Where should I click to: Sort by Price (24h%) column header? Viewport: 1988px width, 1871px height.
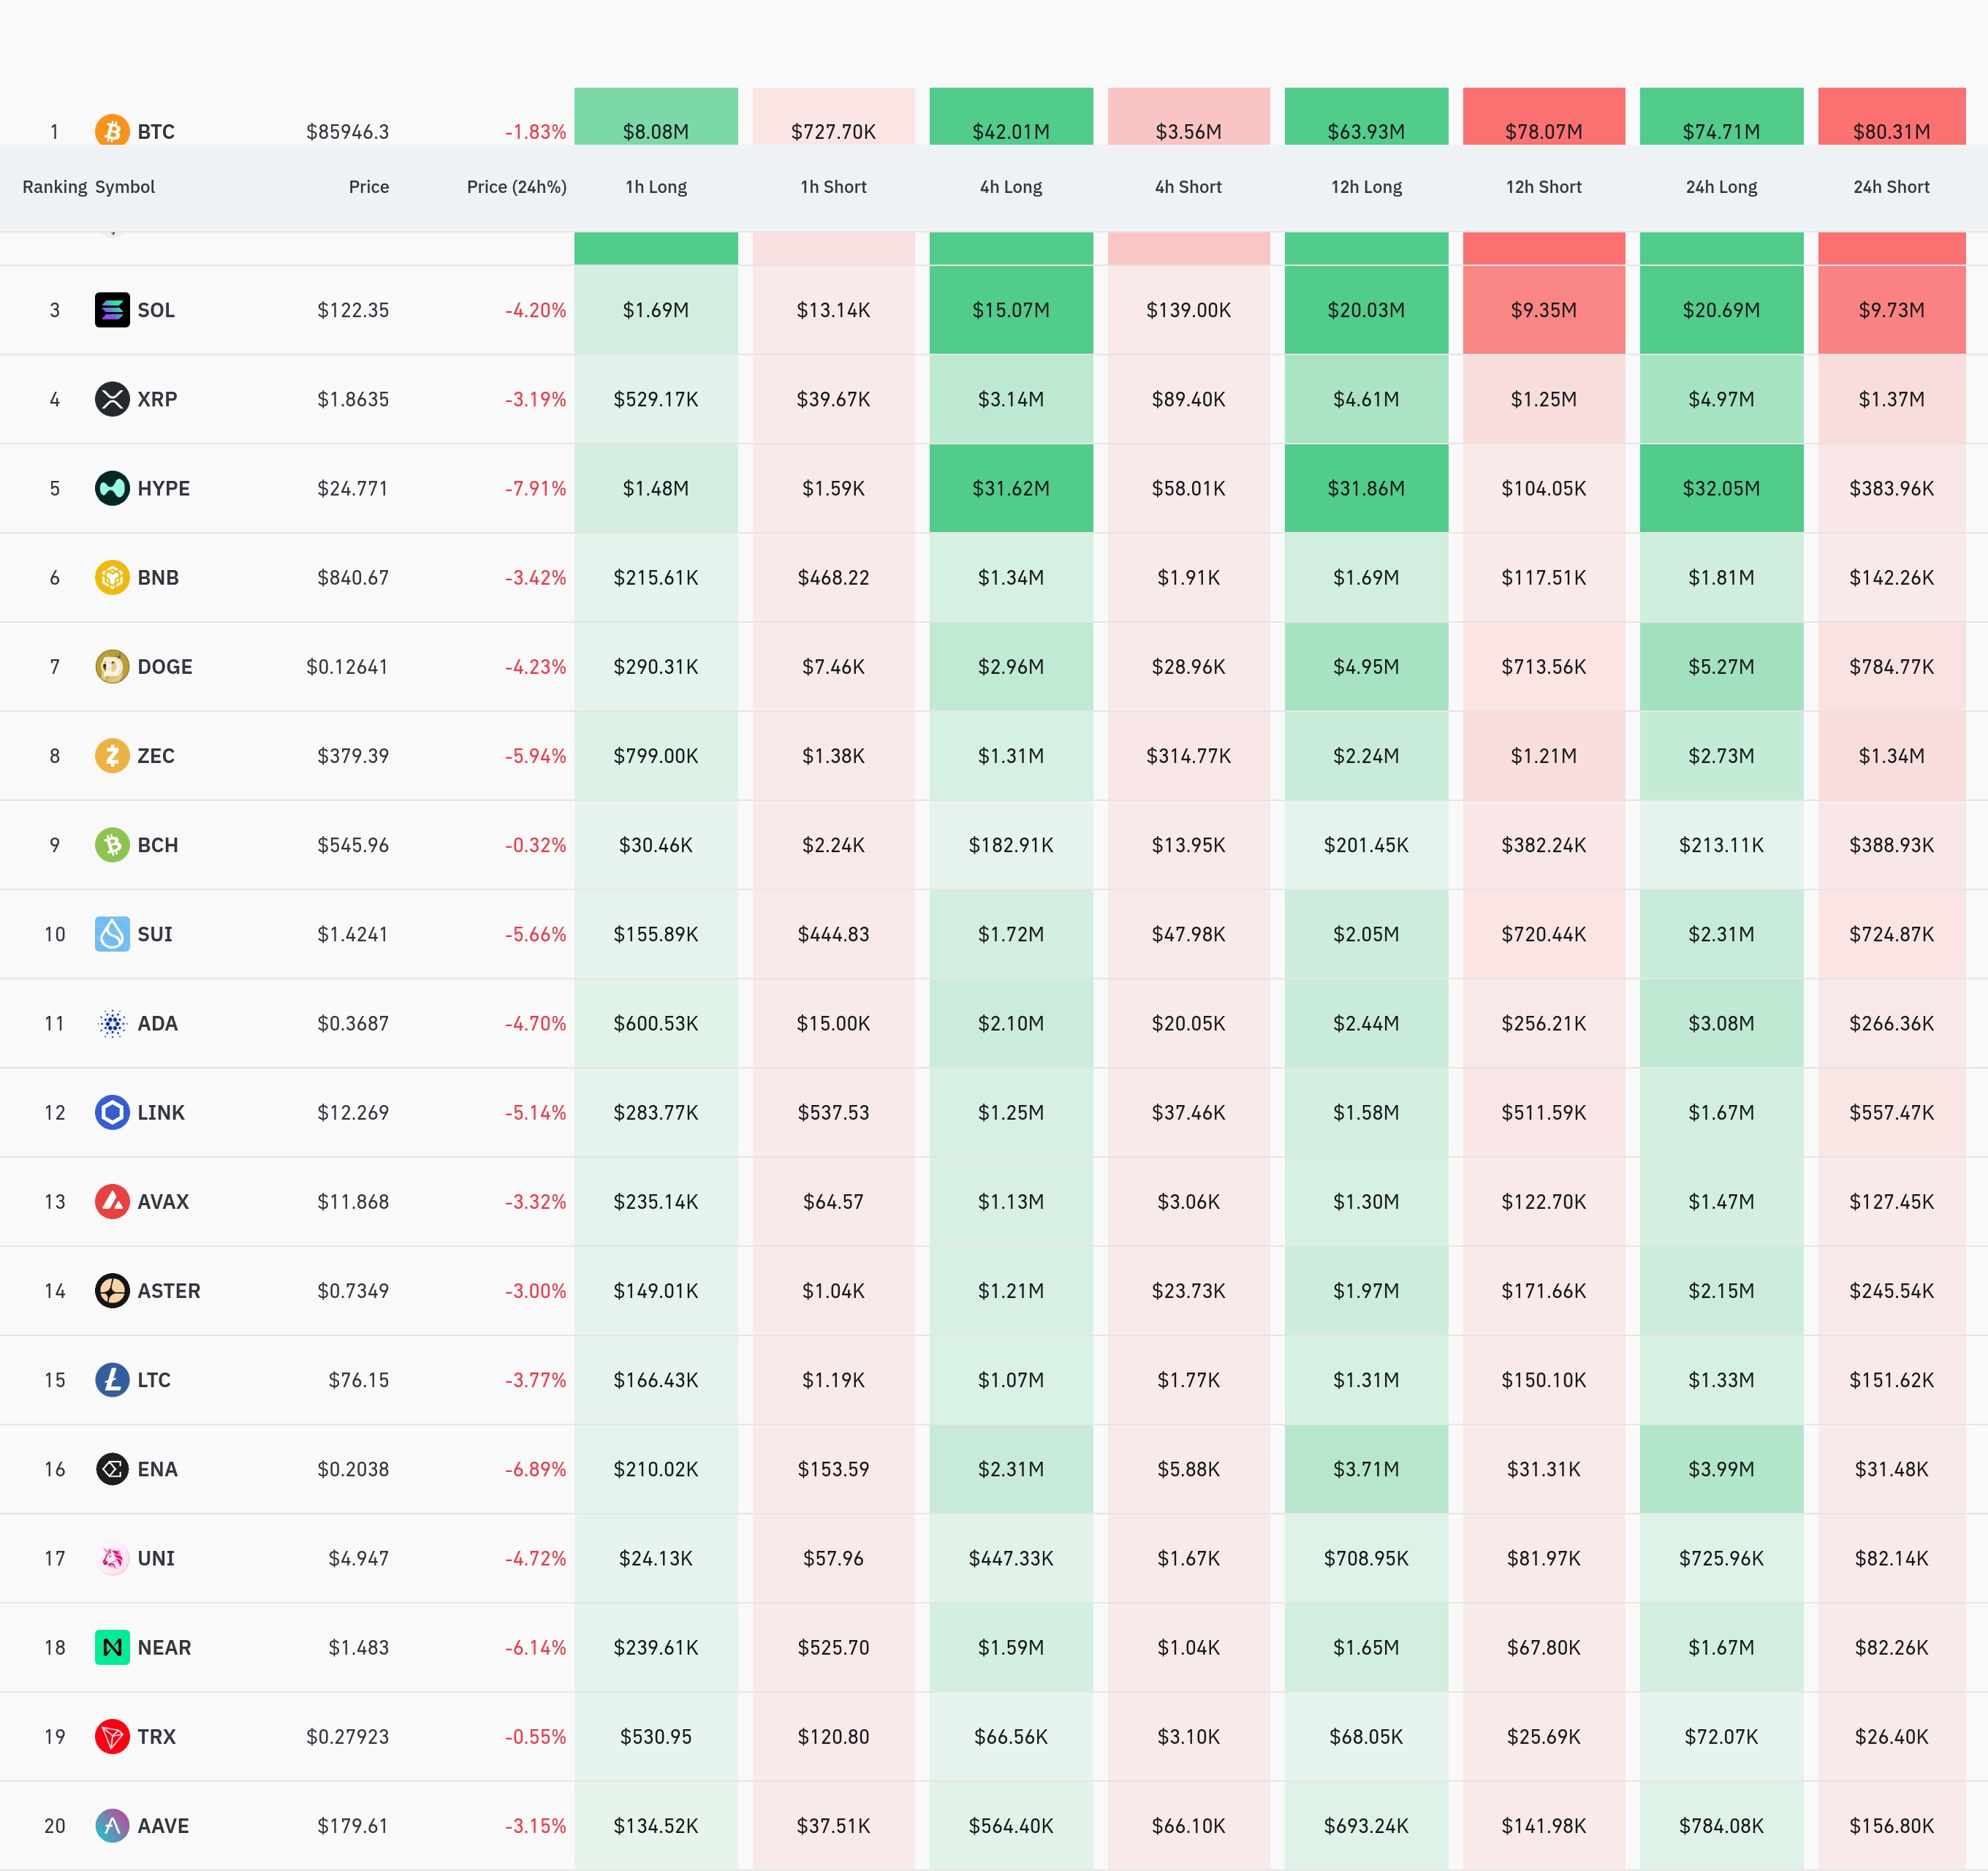pos(516,187)
